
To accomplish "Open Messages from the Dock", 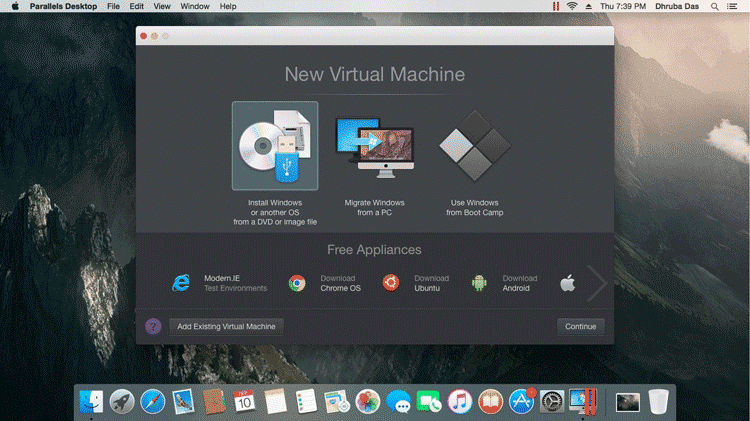I will coord(398,401).
